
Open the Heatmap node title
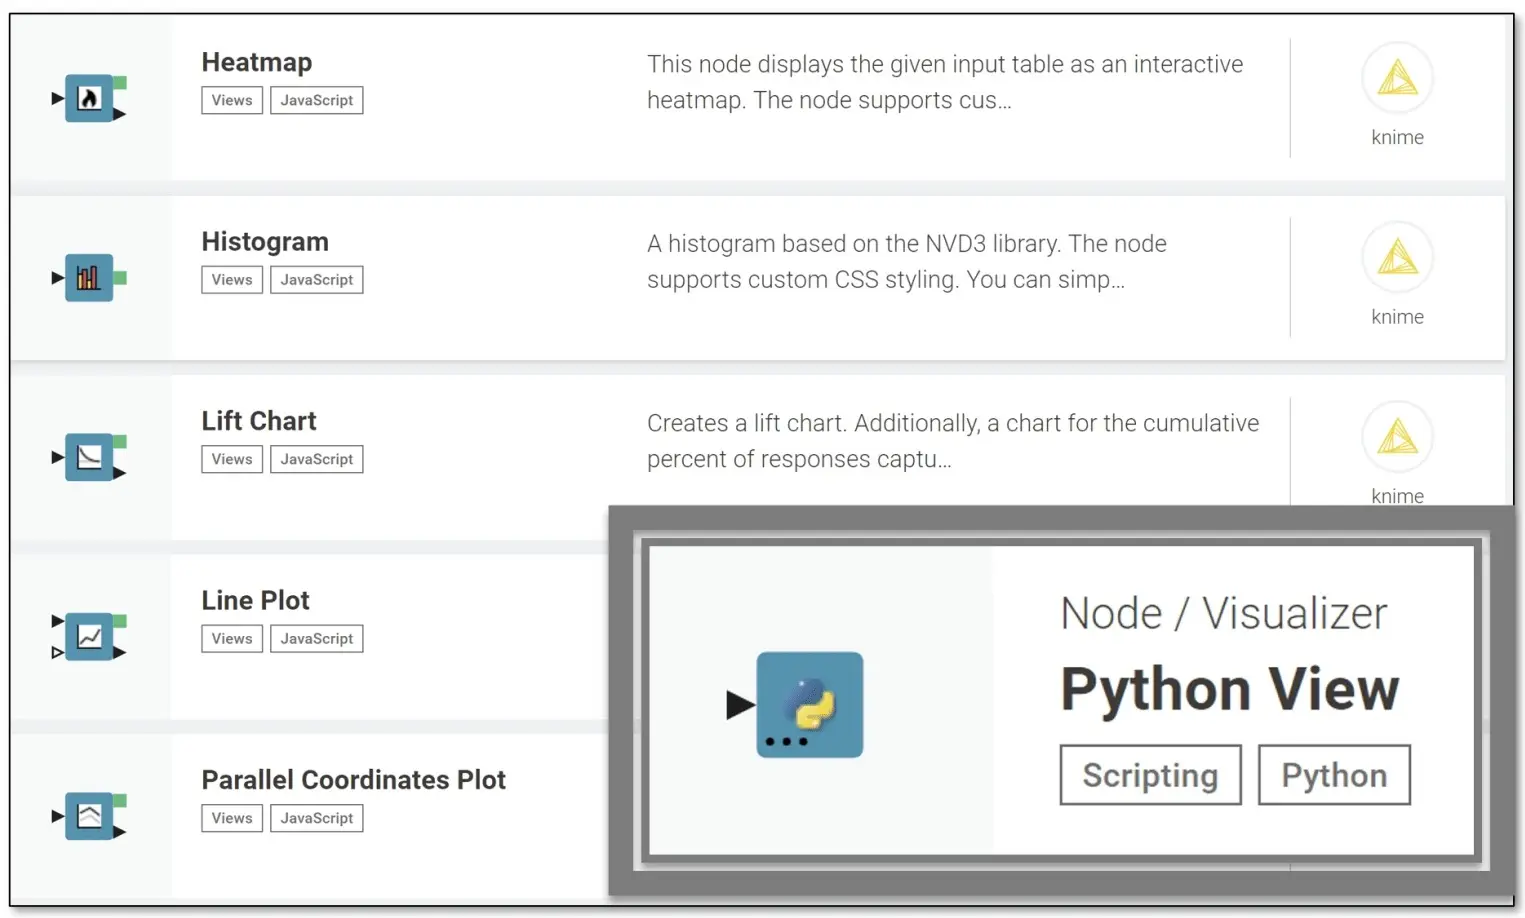257,62
